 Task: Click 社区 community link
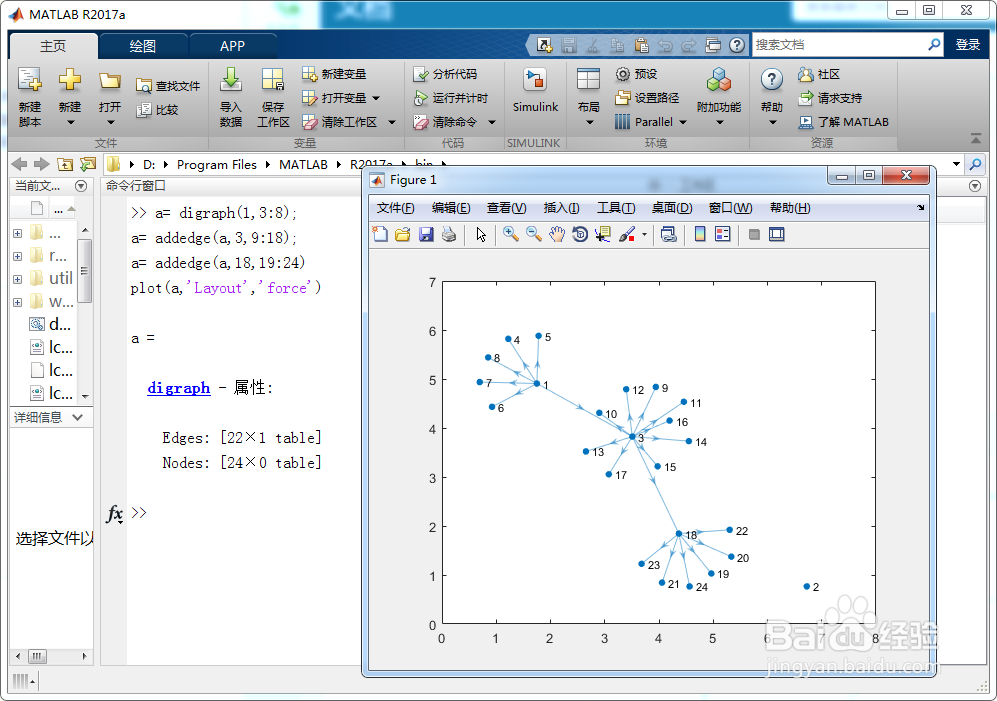pos(819,74)
